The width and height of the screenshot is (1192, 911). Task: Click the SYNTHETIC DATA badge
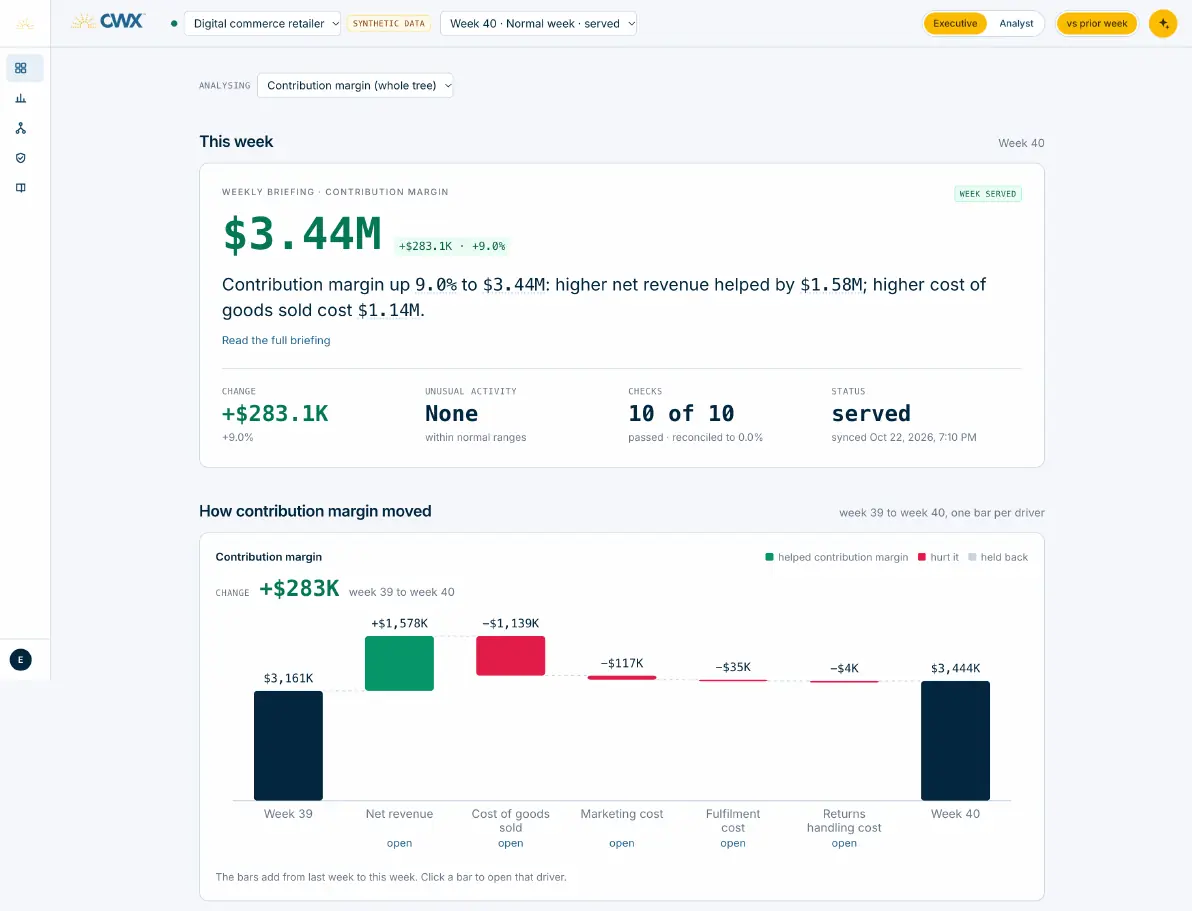click(388, 24)
